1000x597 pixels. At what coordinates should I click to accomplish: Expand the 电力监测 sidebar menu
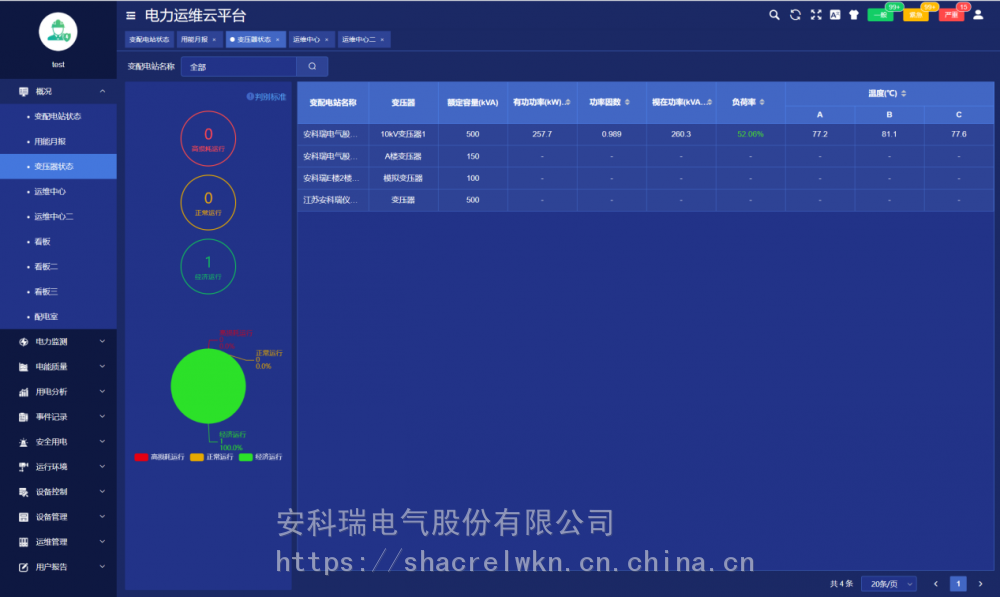coord(58,342)
